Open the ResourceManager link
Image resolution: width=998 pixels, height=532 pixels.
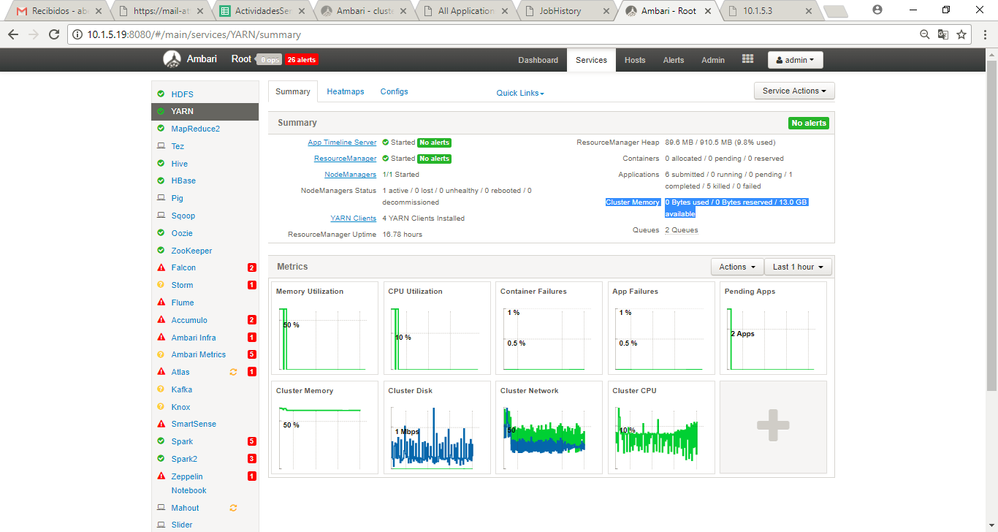(x=345, y=158)
